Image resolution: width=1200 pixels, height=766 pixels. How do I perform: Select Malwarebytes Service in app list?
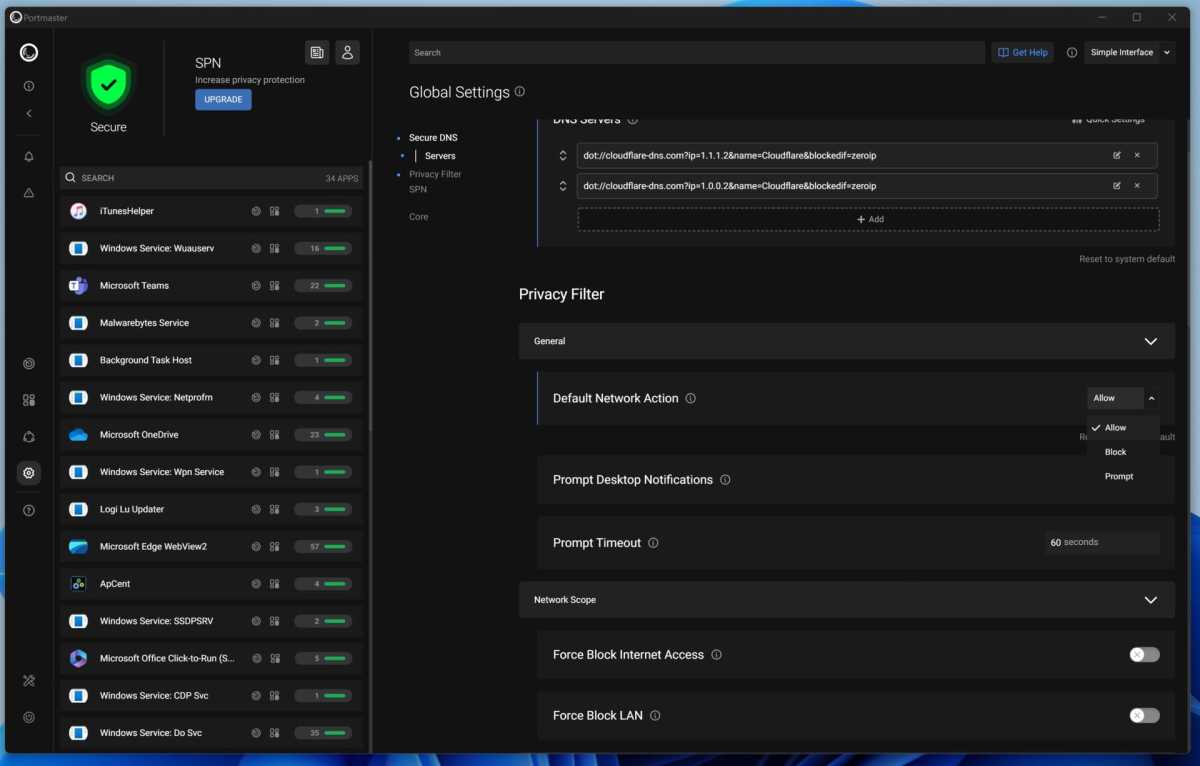[211, 323]
